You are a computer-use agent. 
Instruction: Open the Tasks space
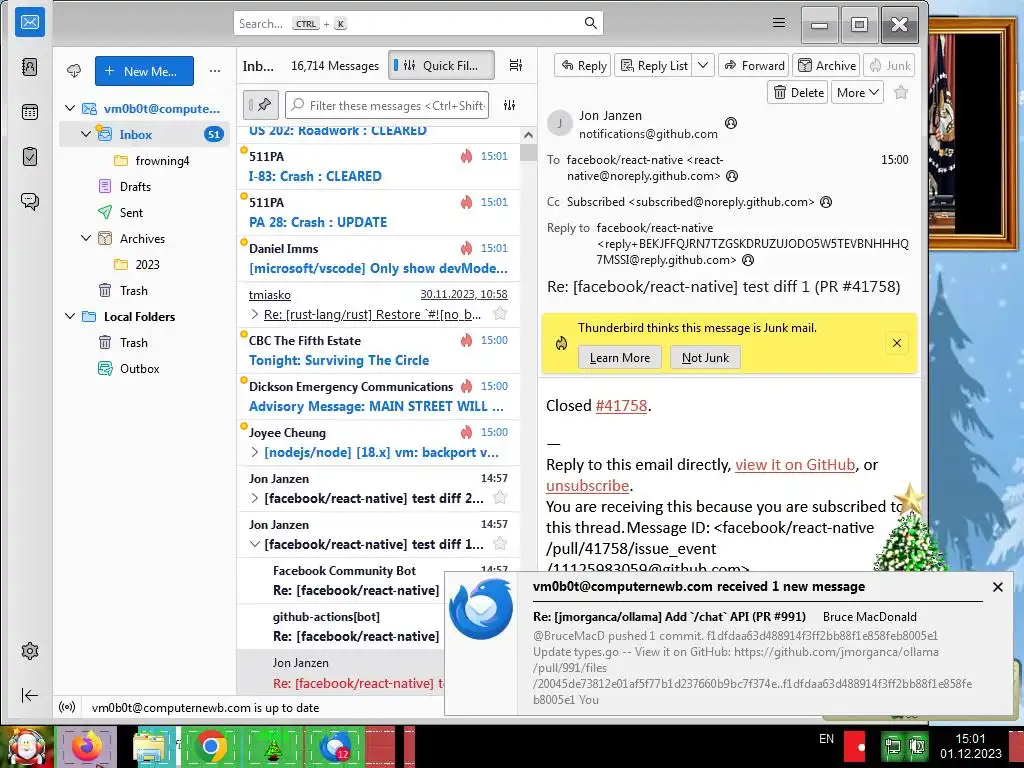[30, 157]
